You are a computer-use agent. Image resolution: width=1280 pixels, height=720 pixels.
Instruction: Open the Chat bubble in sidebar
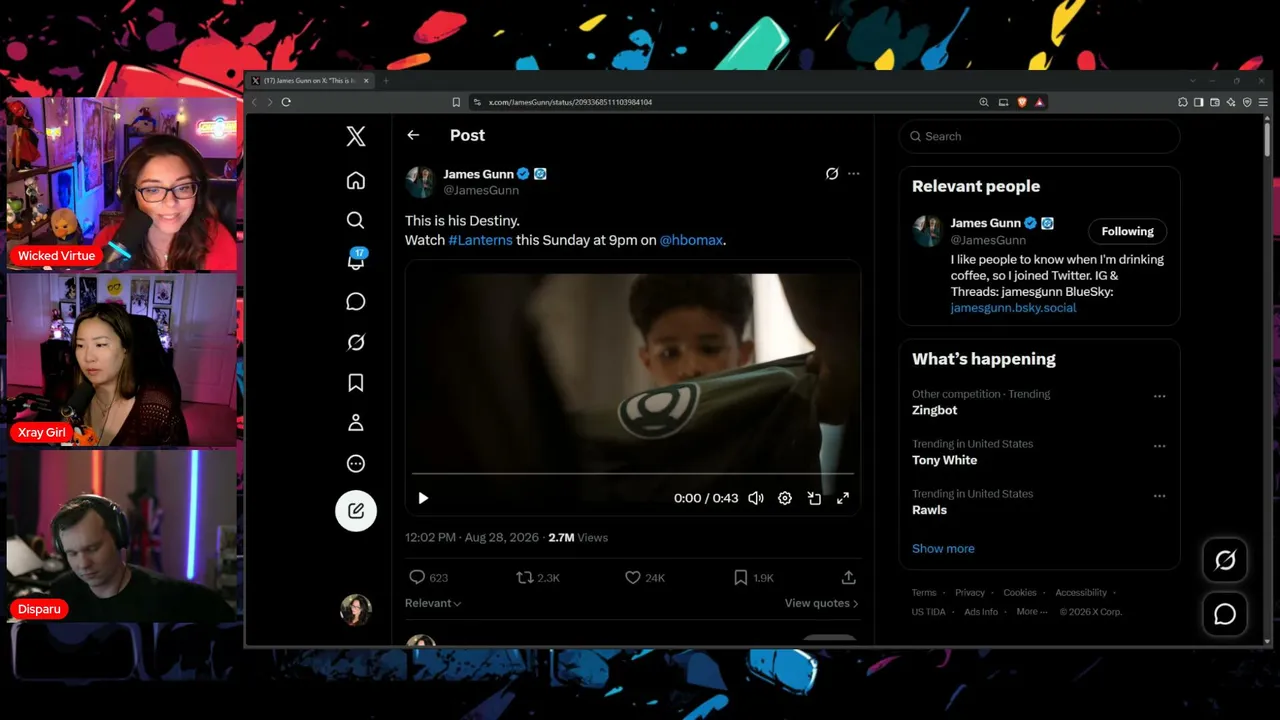(356, 301)
